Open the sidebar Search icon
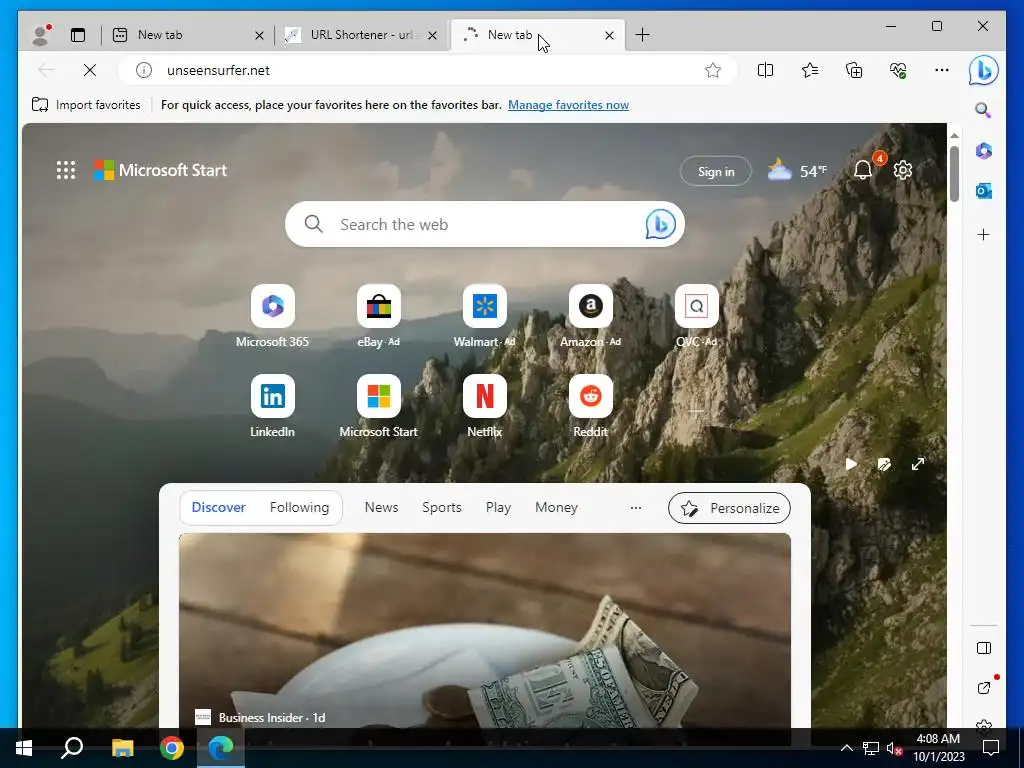The image size is (1024, 768). click(984, 110)
